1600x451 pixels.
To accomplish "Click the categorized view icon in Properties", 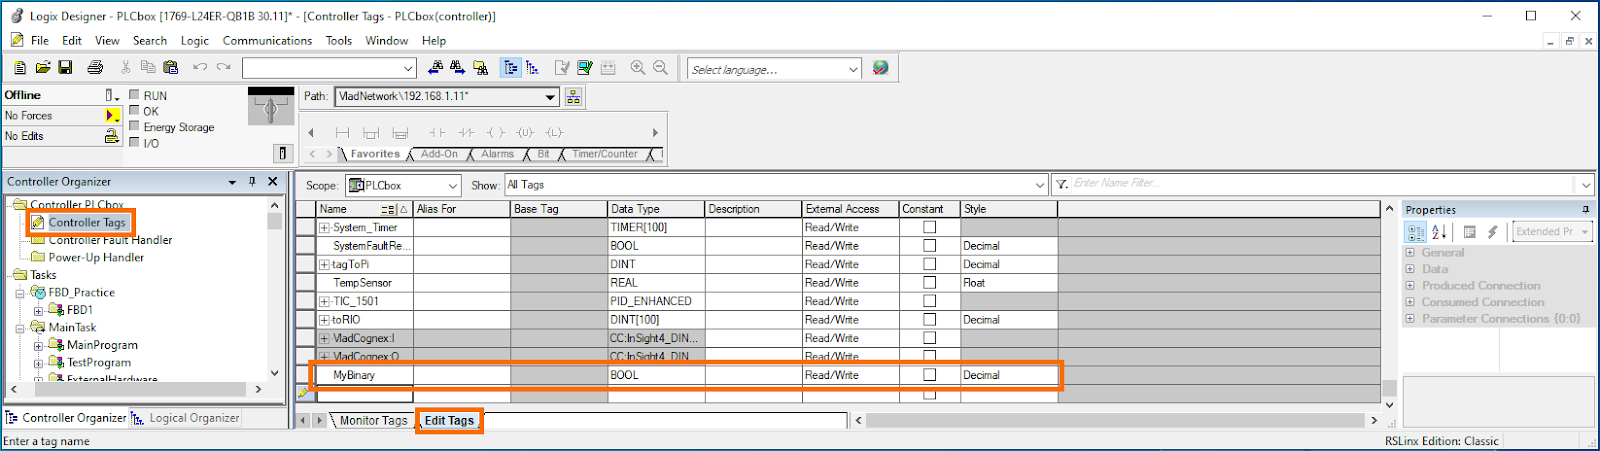I will [1416, 232].
